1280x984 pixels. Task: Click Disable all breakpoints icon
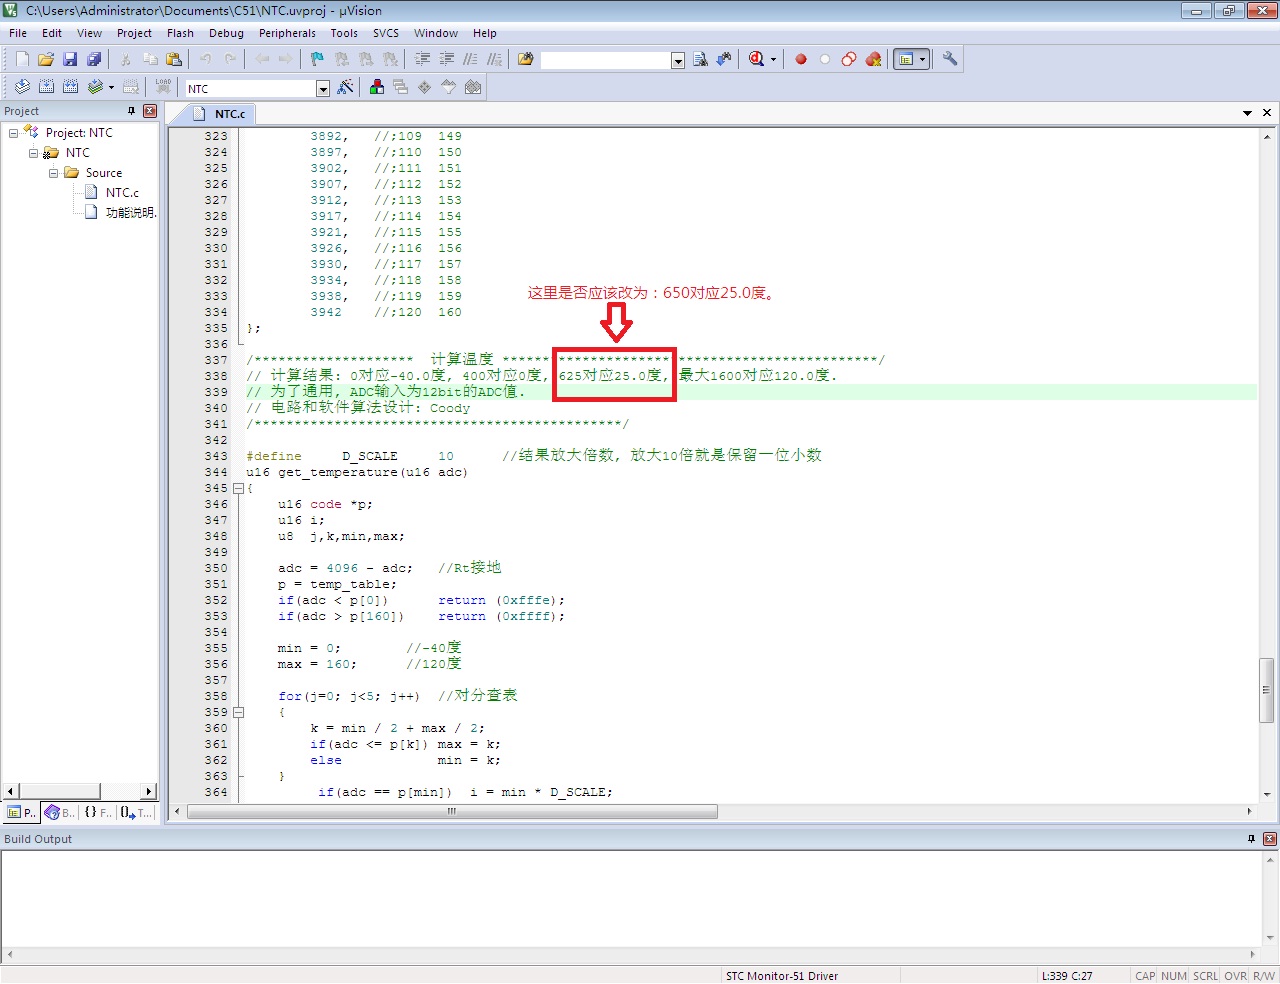849,60
